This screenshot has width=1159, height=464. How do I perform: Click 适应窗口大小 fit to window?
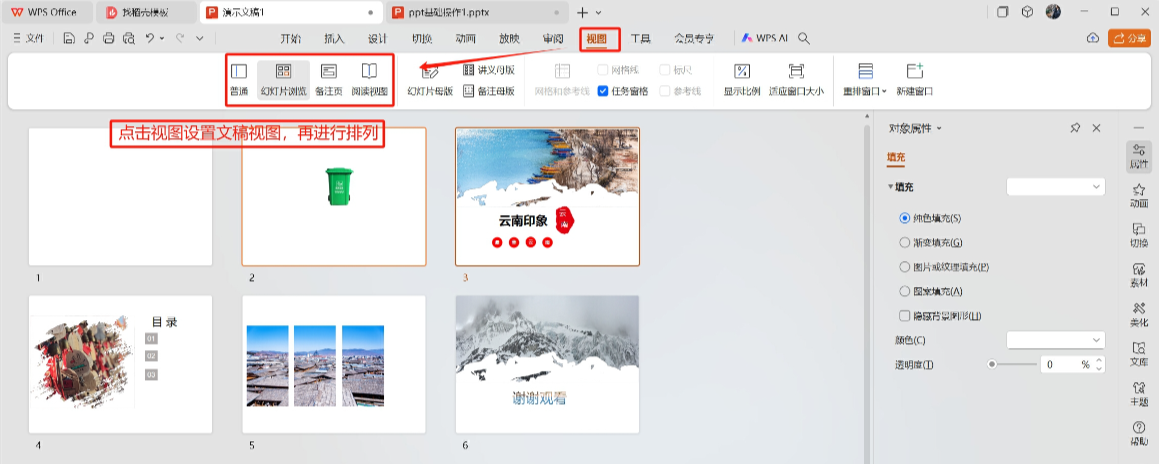pos(796,79)
